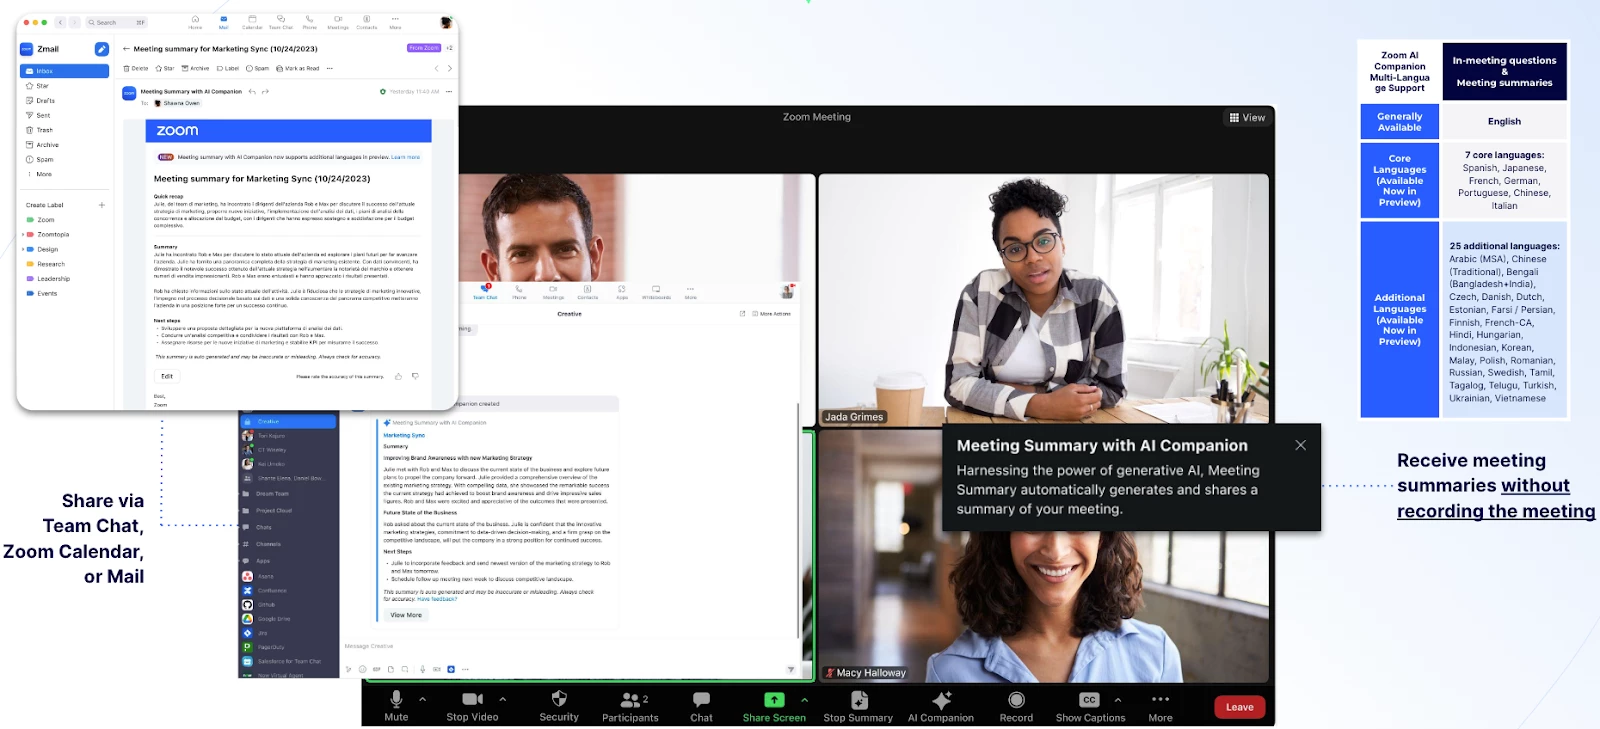The image size is (1600, 729).
Task: Rate the email summary with thumbs up
Action: [x=398, y=377]
